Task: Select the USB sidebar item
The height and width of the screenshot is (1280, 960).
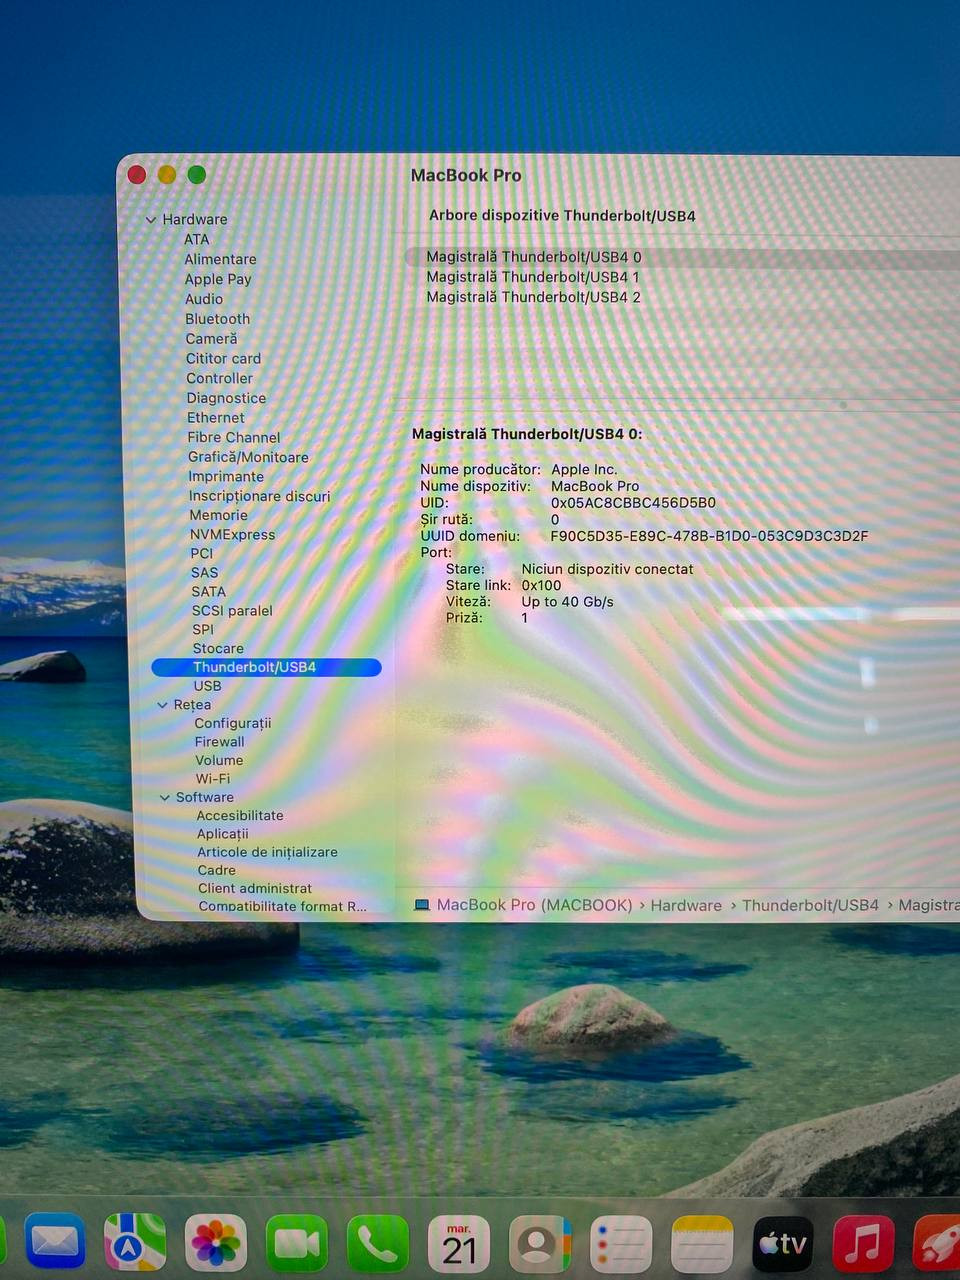Action: [207, 686]
